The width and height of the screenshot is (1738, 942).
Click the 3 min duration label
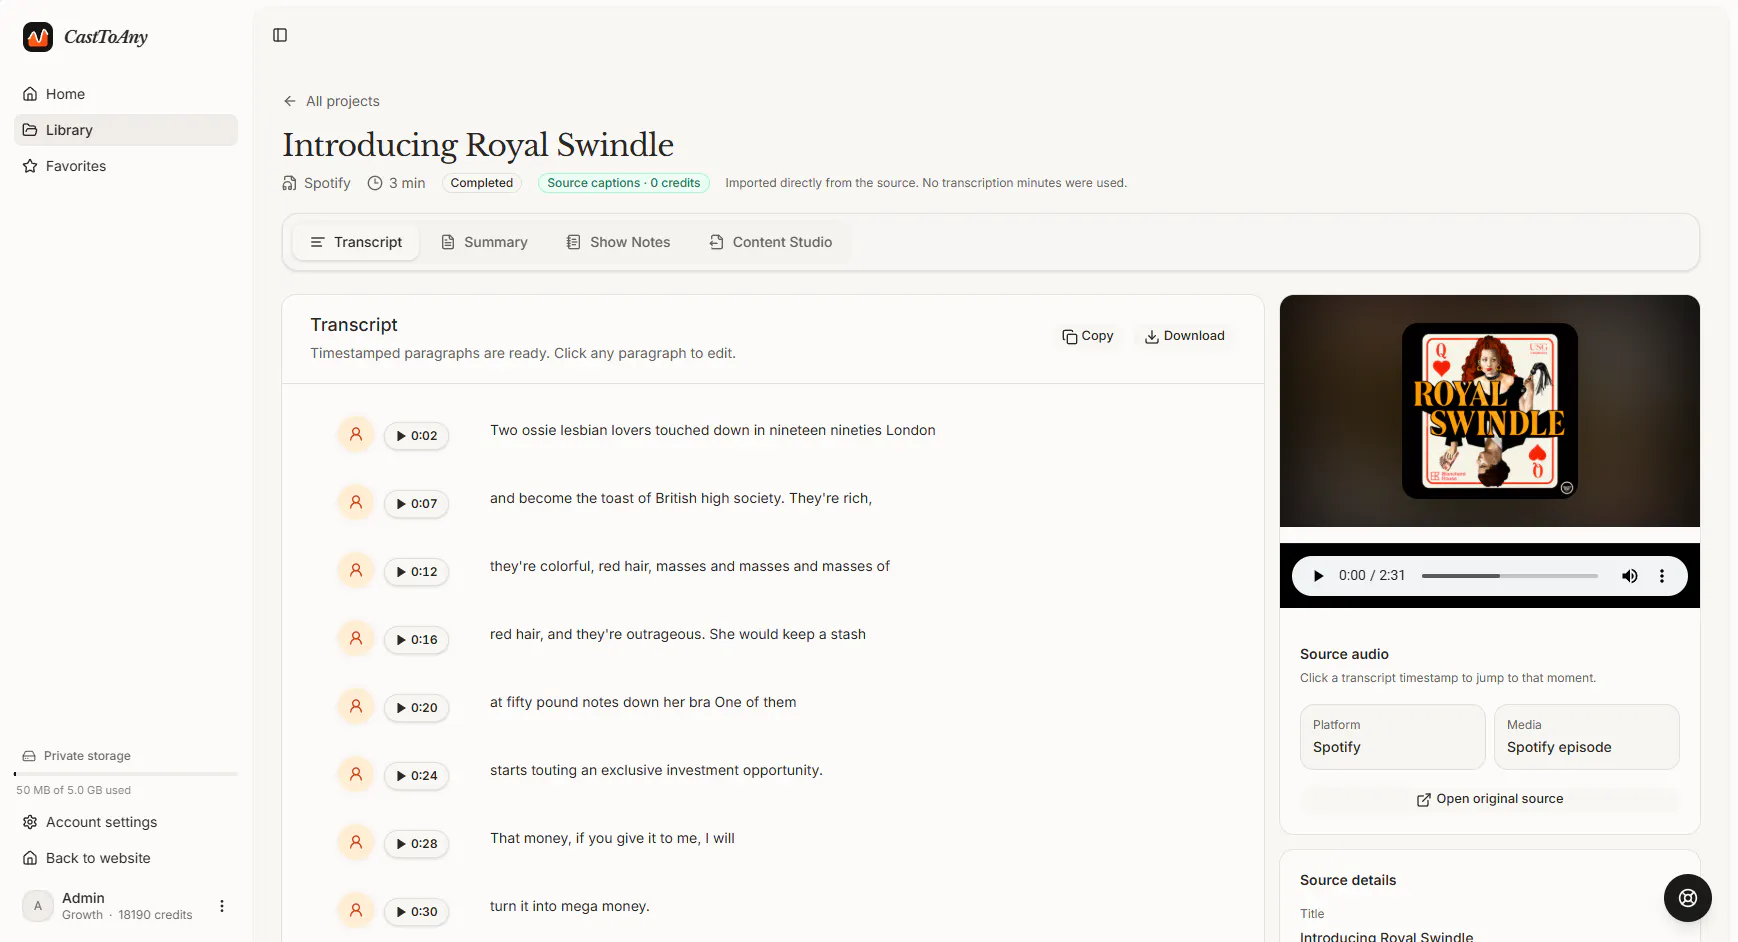coord(396,183)
